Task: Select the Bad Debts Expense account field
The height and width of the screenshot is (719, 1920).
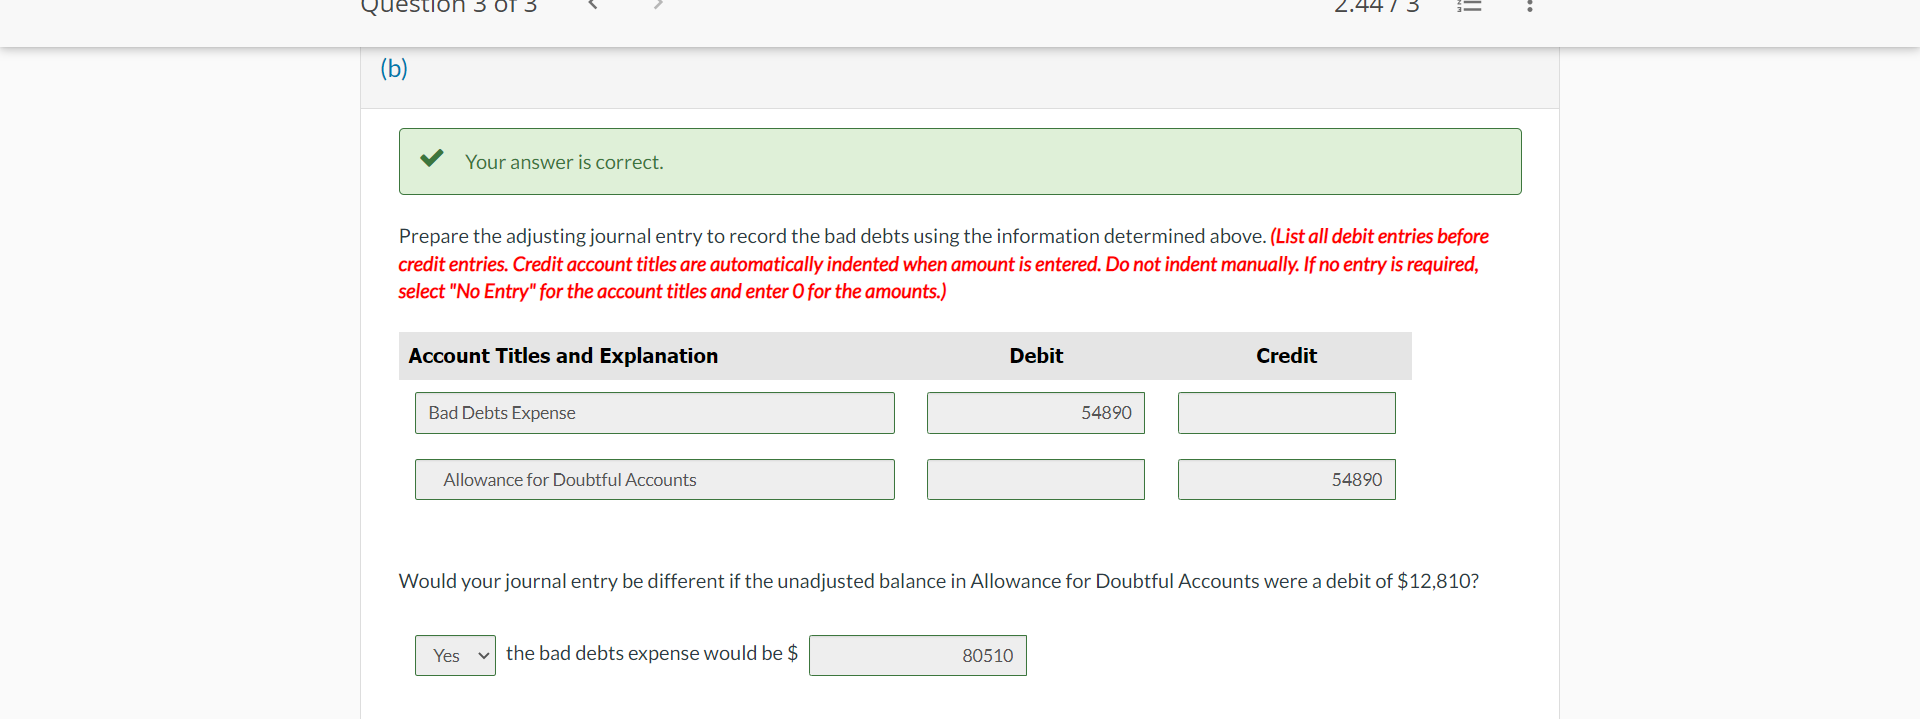Action: pos(655,413)
